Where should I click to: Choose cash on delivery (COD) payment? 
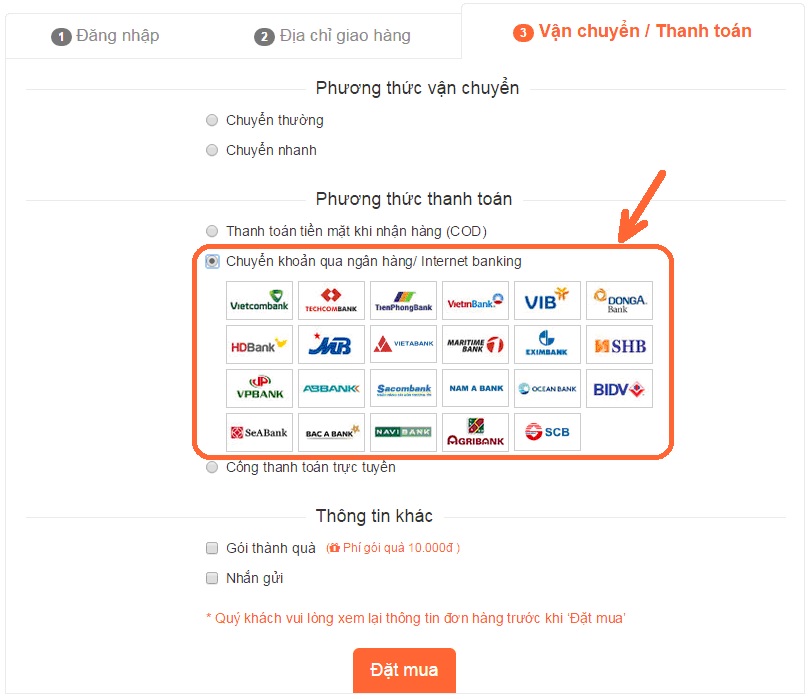coord(212,231)
